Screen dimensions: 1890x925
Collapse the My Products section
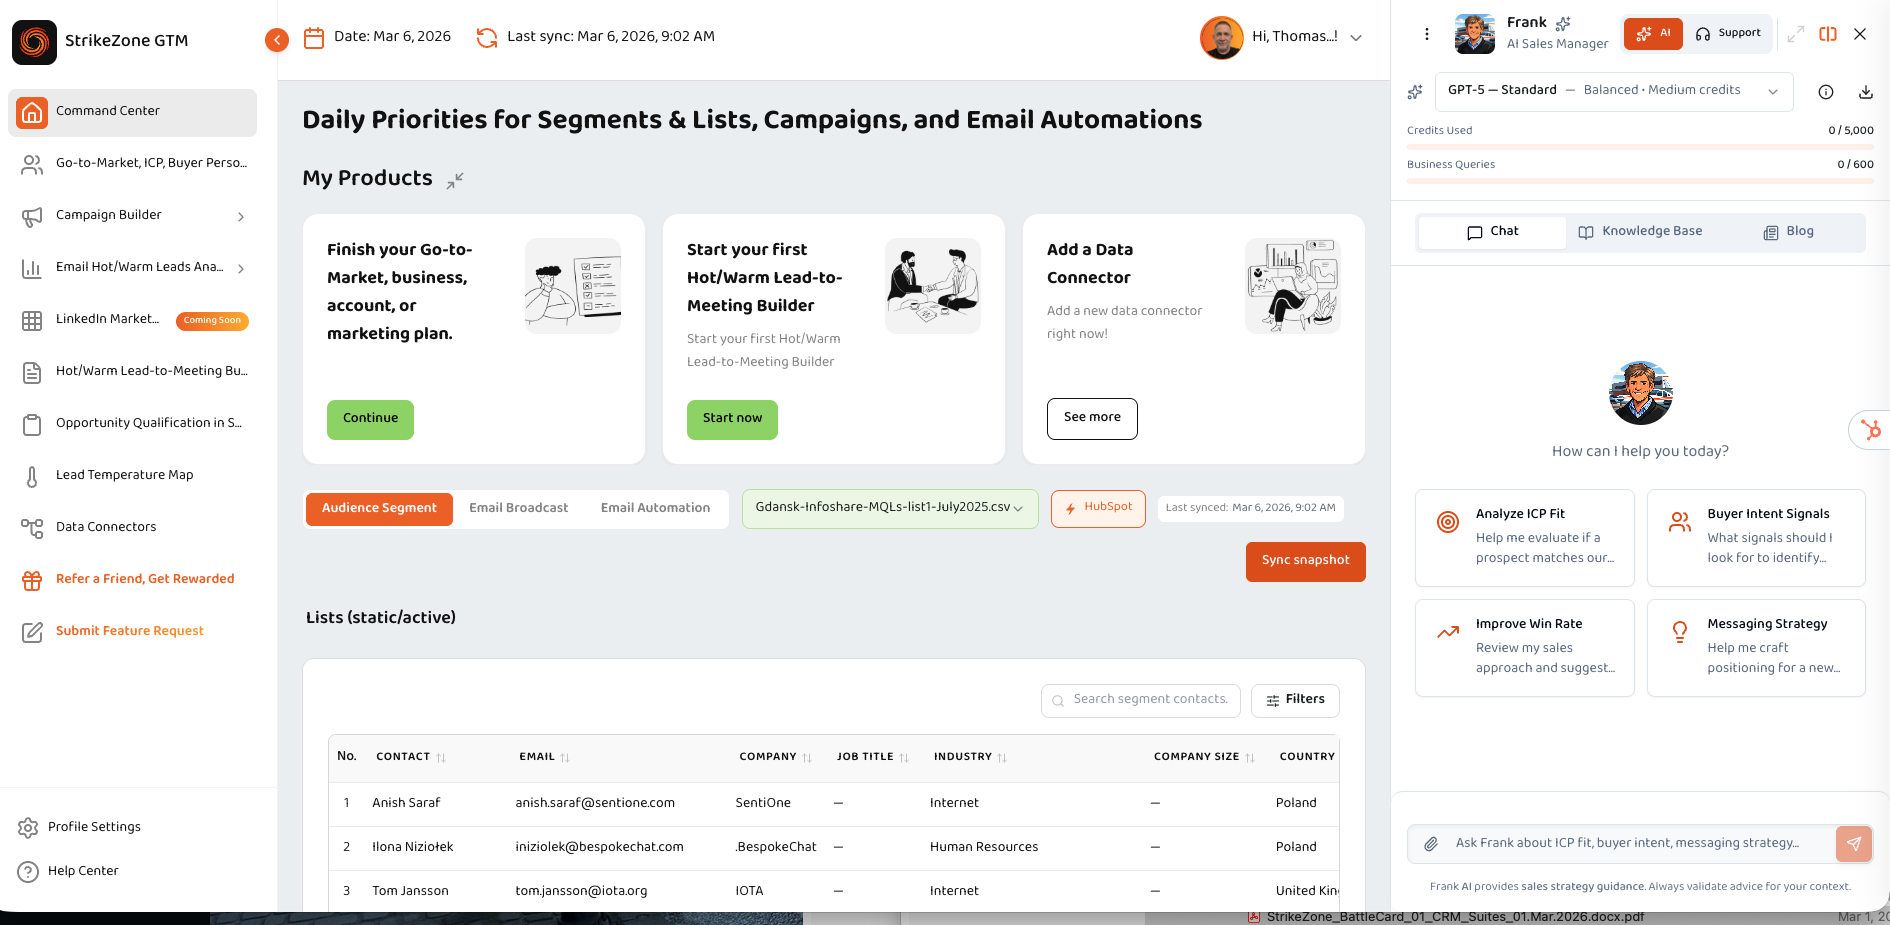click(455, 180)
